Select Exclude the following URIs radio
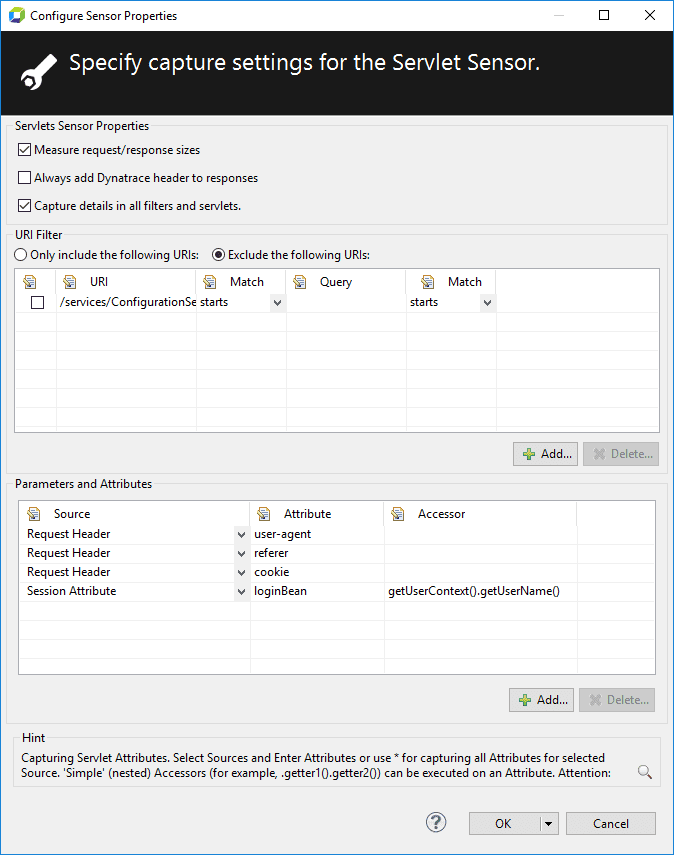Viewport: 674px width, 855px height. (218, 255)
